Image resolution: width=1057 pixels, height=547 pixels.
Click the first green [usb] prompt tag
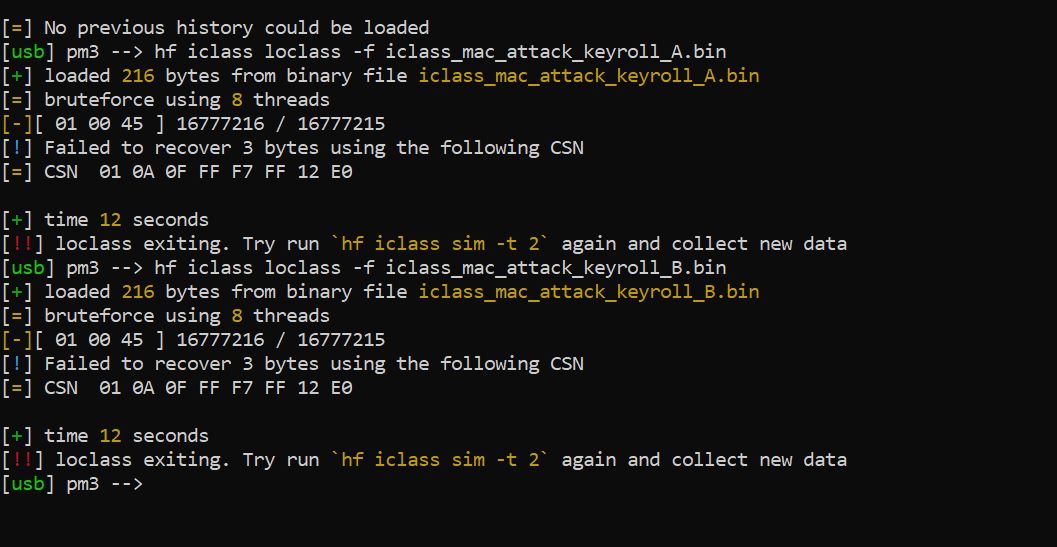28,51
